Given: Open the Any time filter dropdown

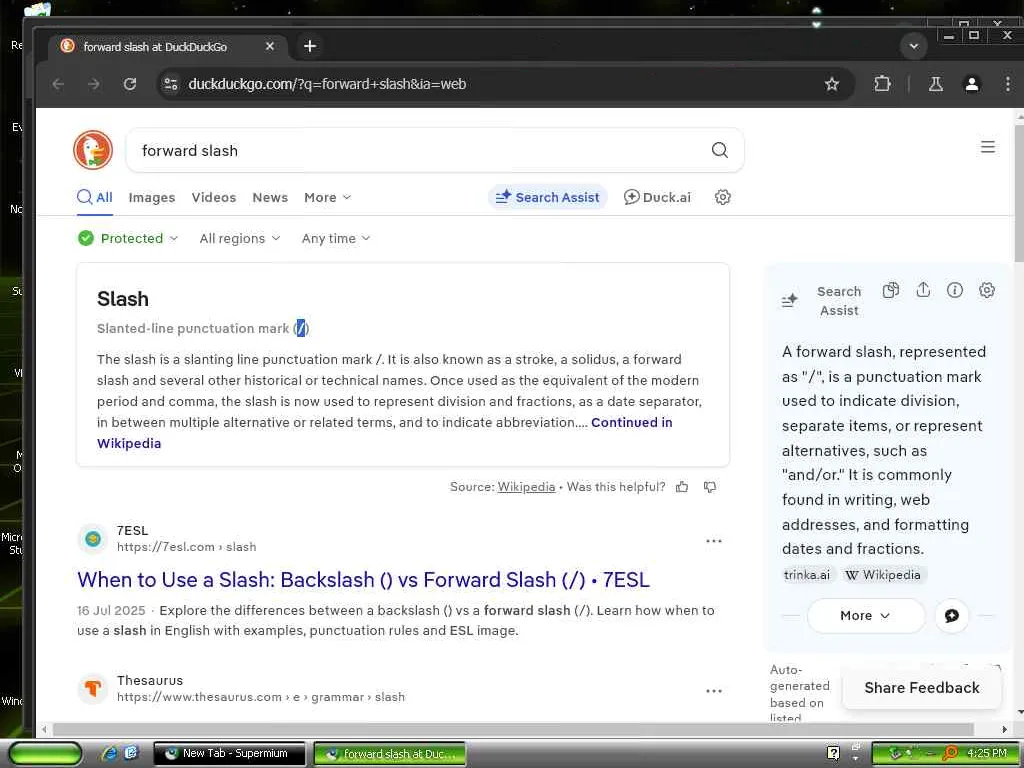Looking at the screenshot, I should pos(336,238).
